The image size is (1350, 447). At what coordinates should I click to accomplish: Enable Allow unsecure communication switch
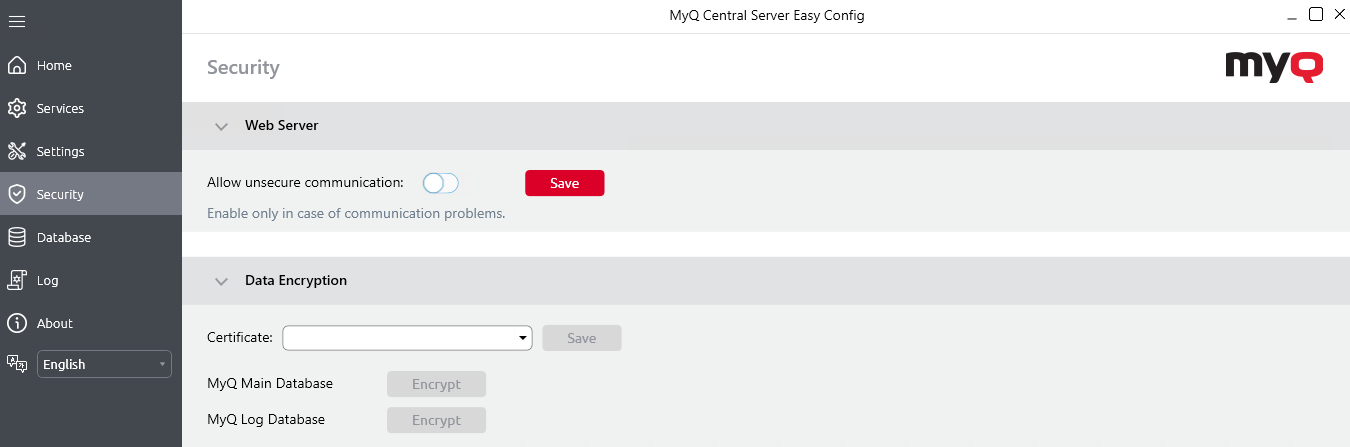[440, 183]
